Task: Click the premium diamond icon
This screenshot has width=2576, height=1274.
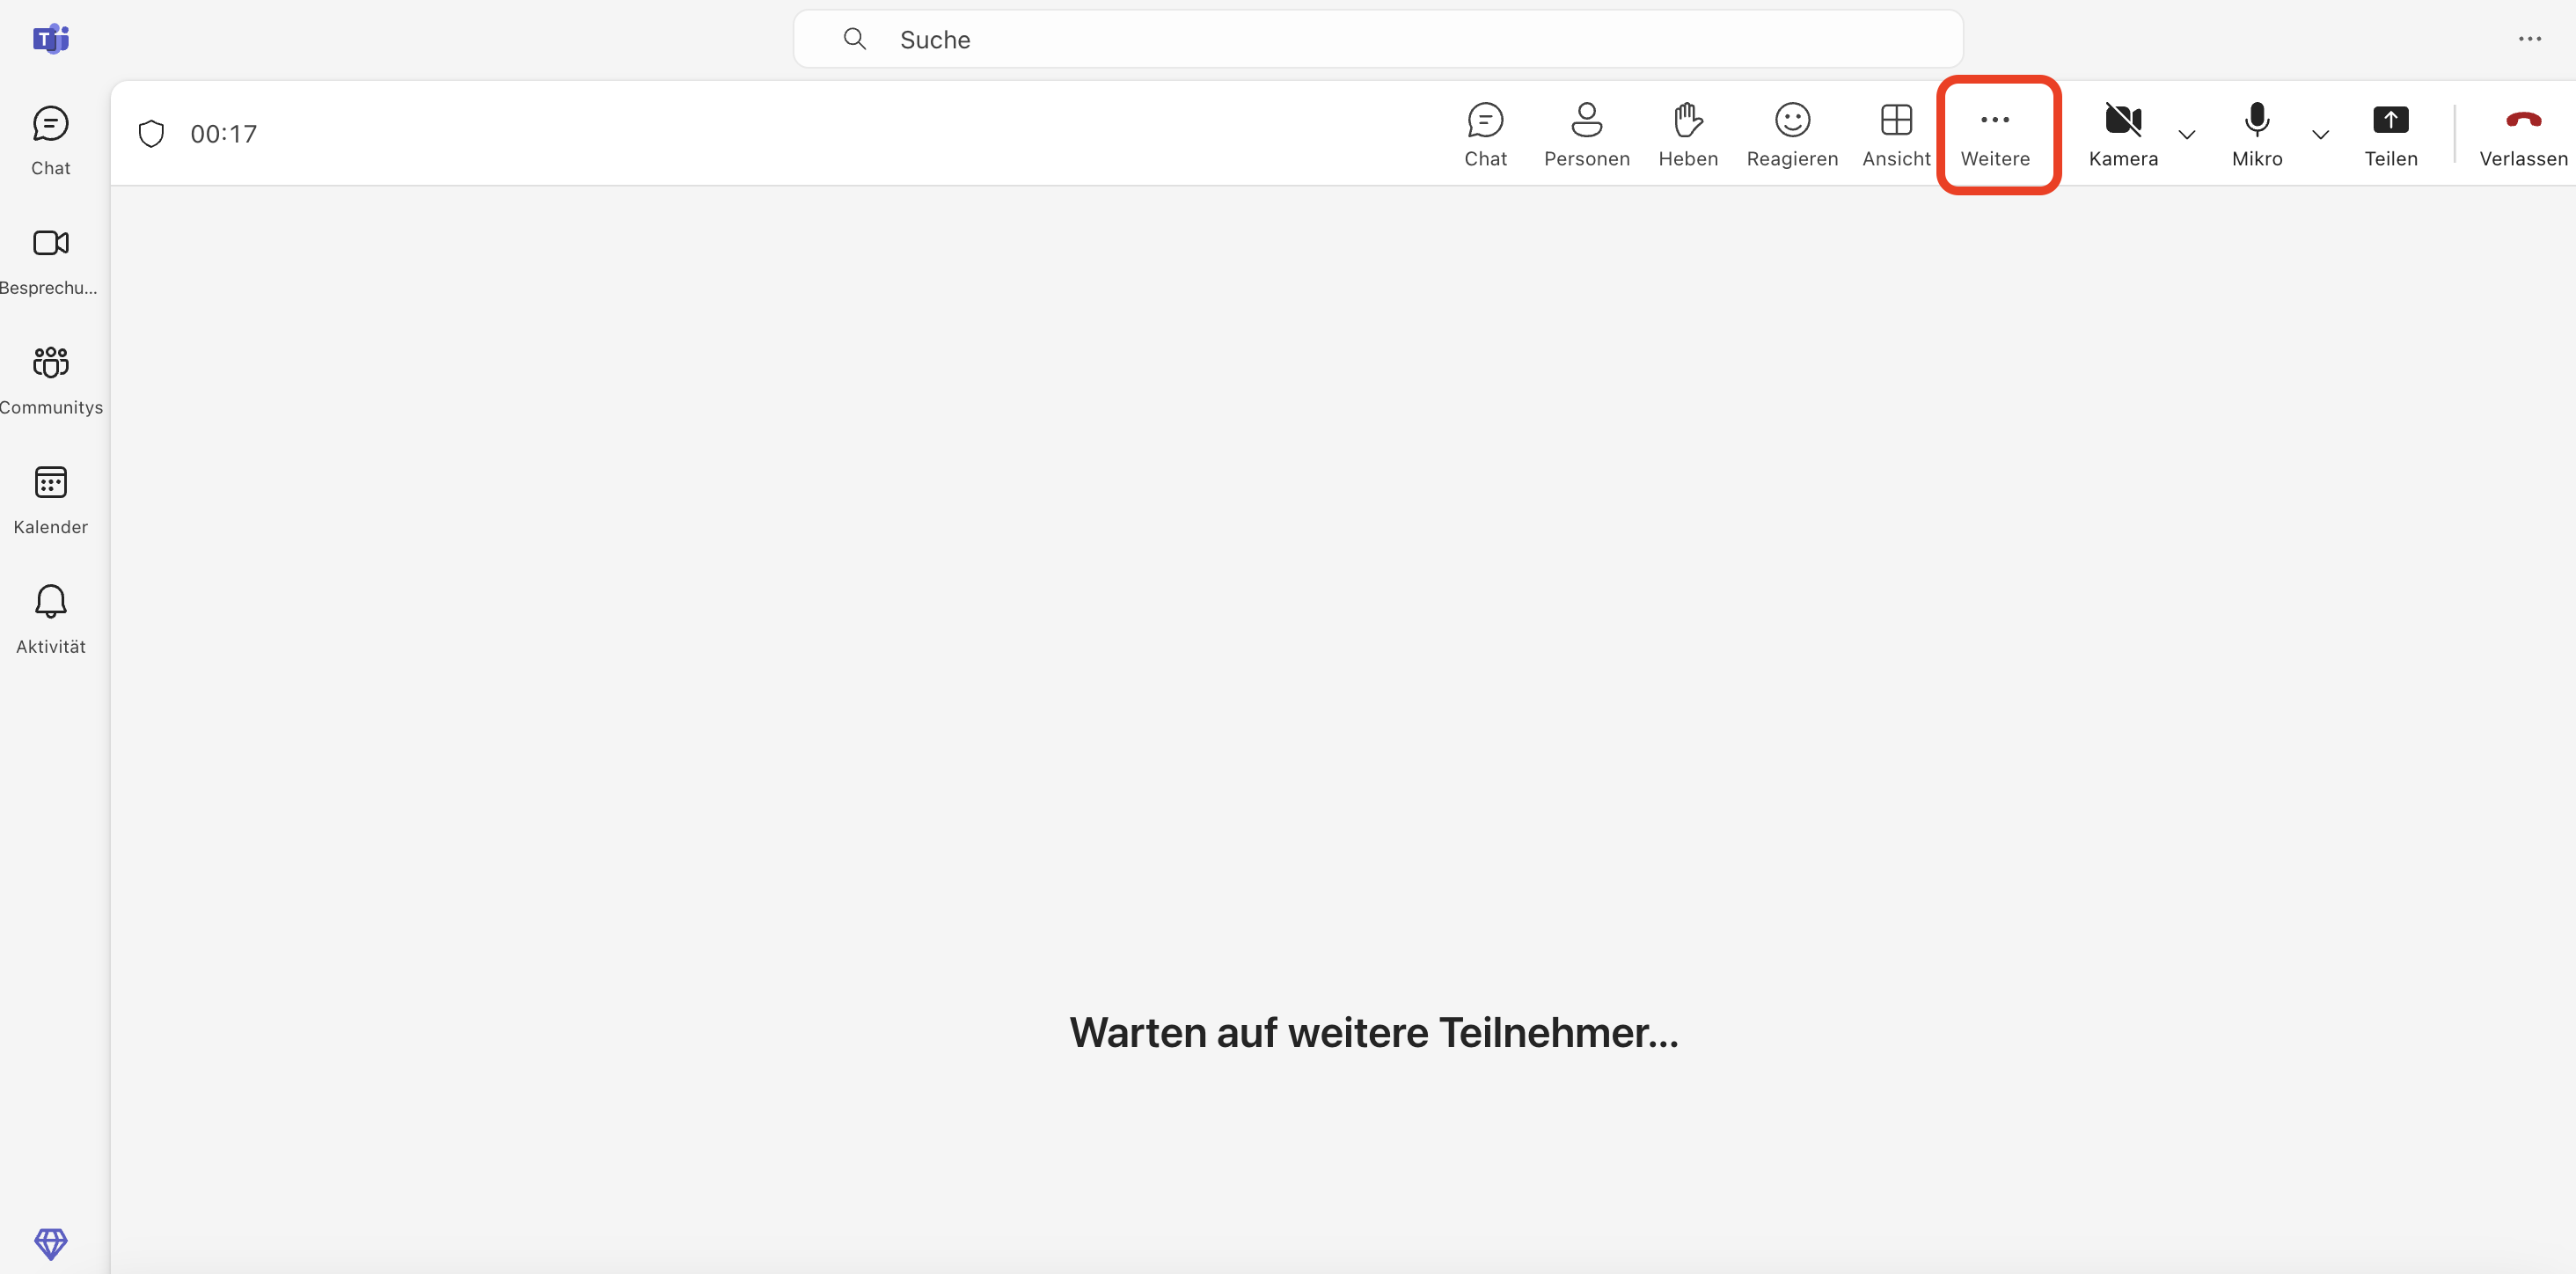Action: click(x=50, y=1243)
